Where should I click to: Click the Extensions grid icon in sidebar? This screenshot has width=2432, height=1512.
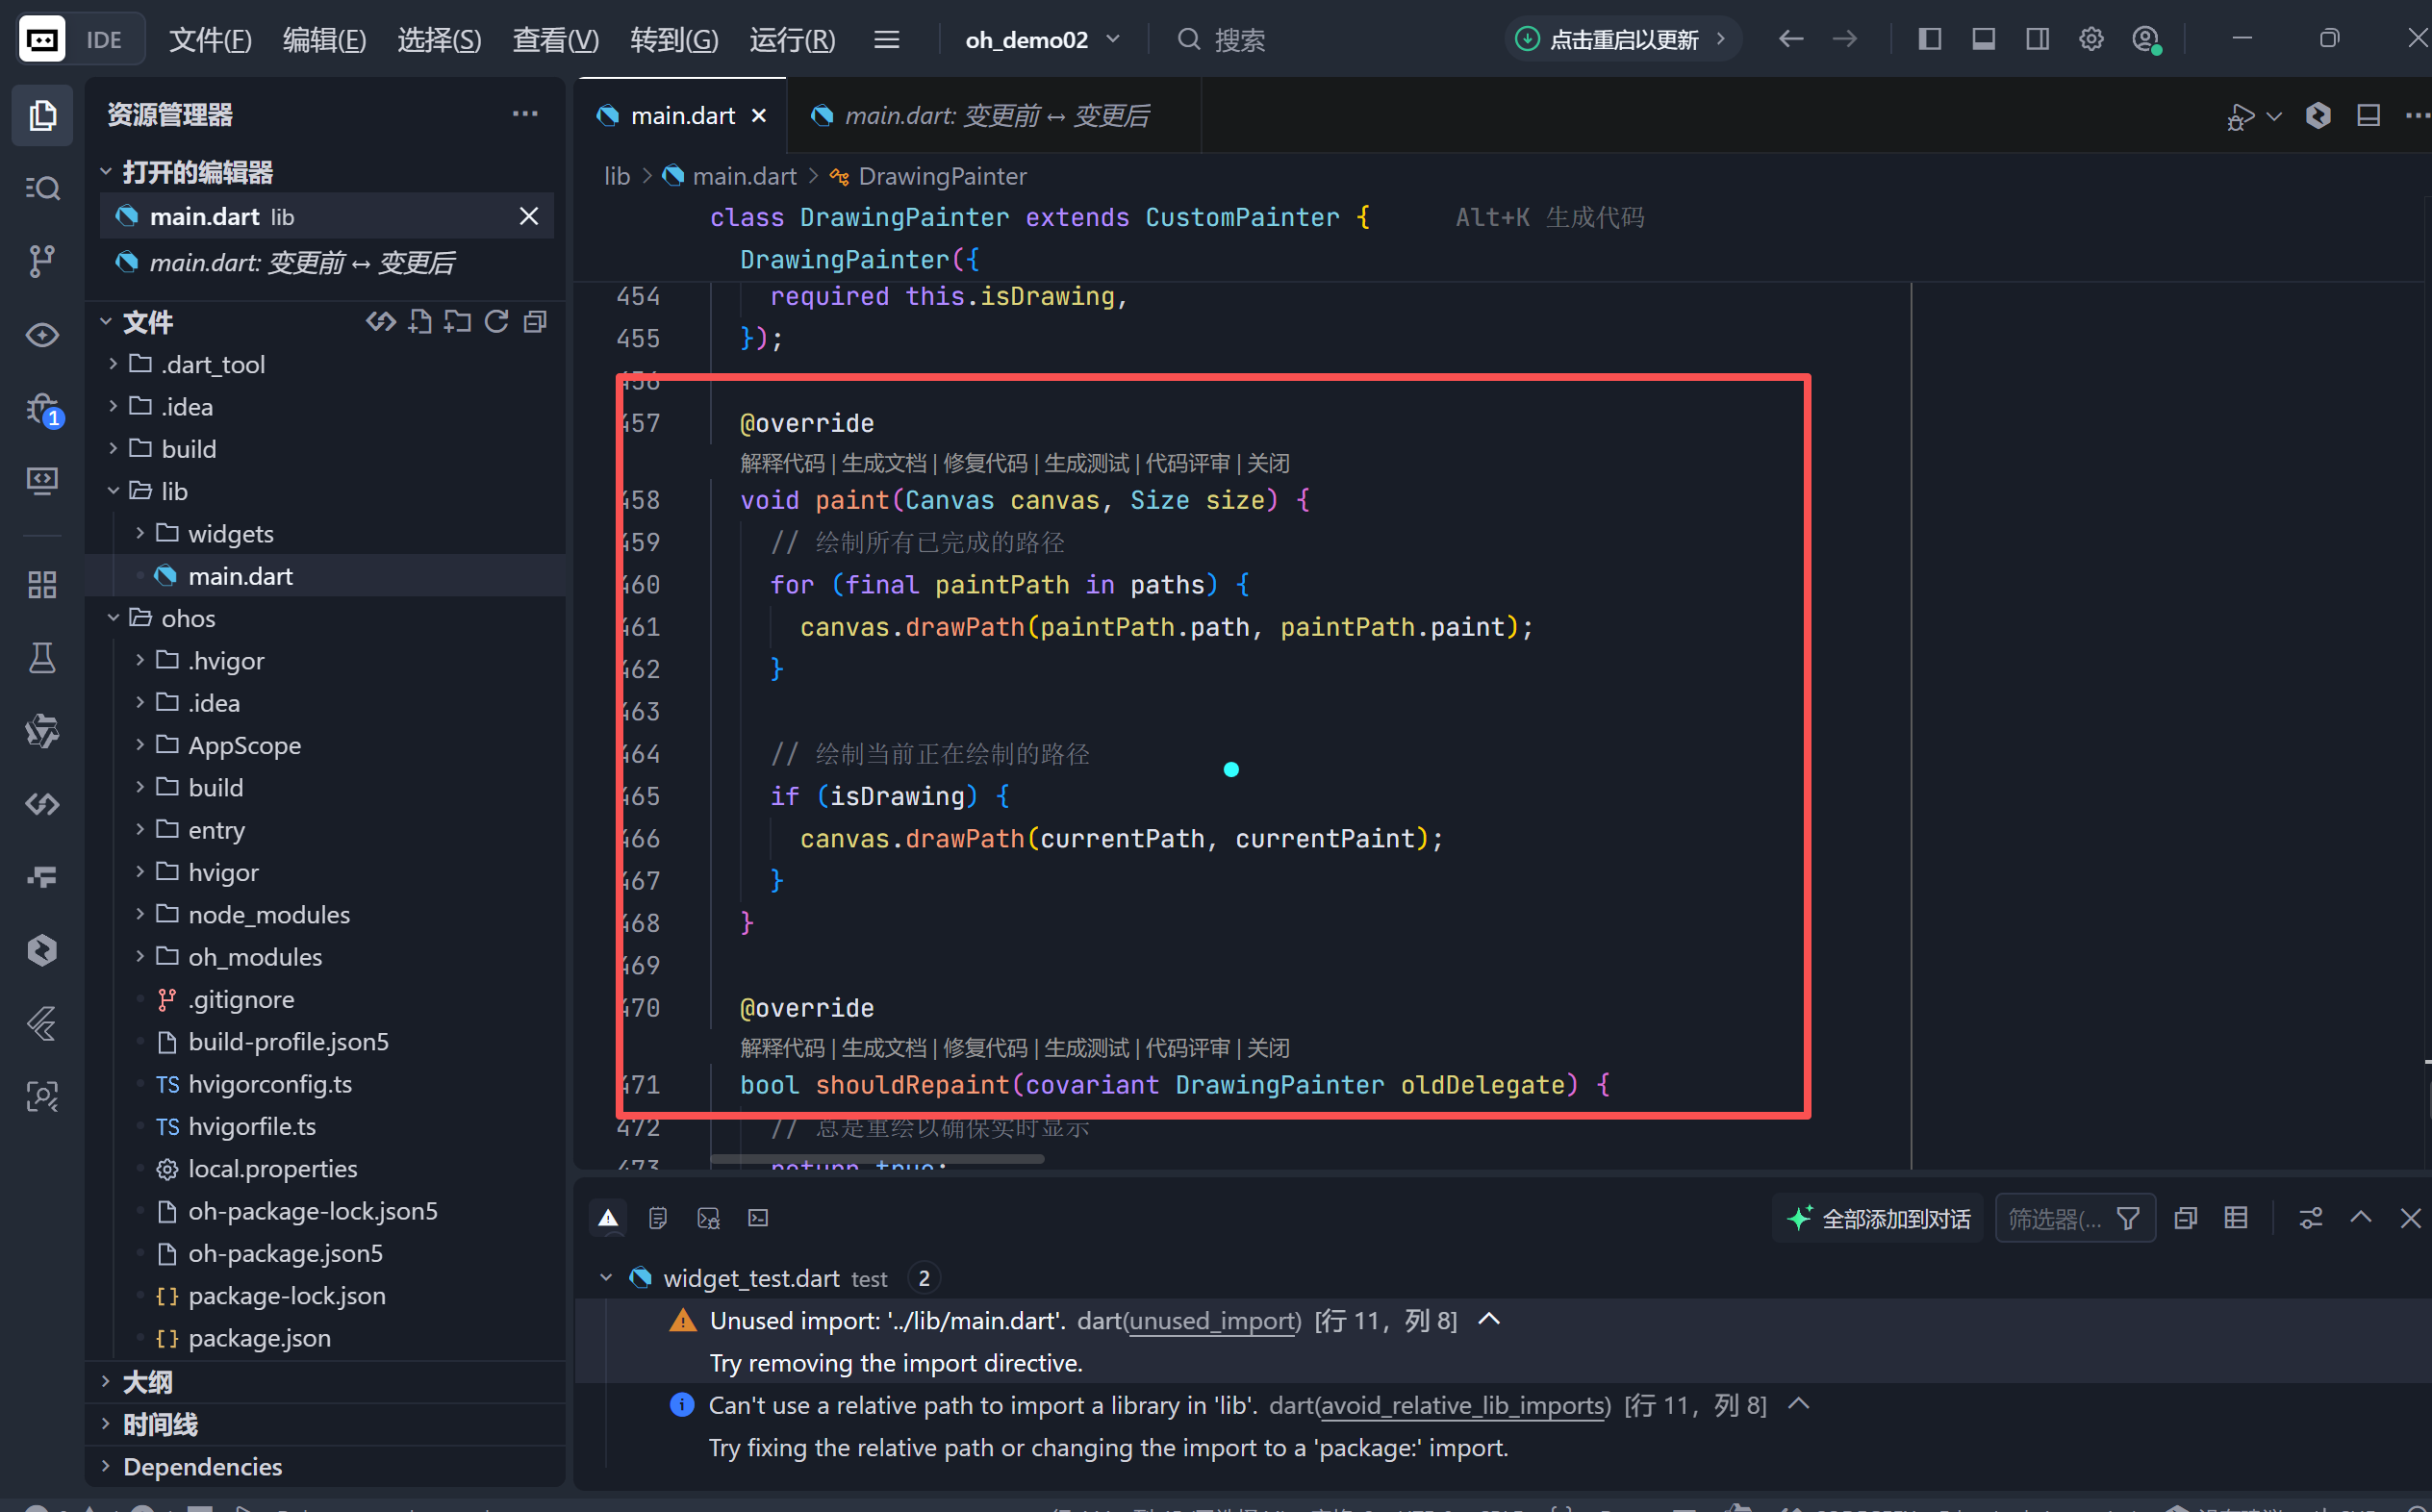(x=42, y=584)
